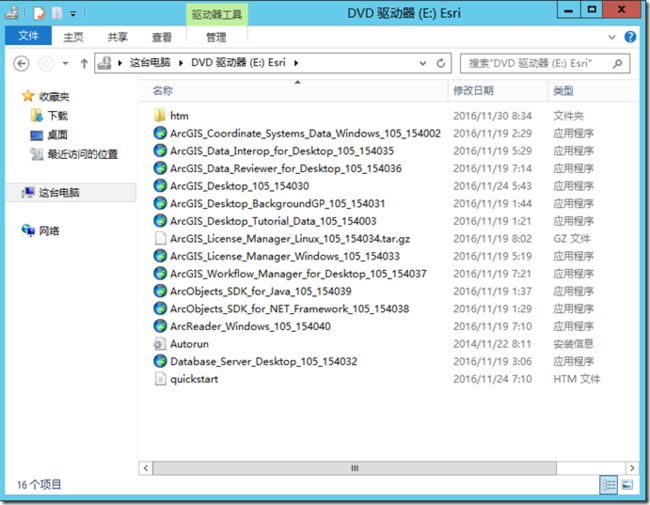
Task: Click the ArcObjects_SDK_for_NET_Framework installer icon
Action: 160,308
